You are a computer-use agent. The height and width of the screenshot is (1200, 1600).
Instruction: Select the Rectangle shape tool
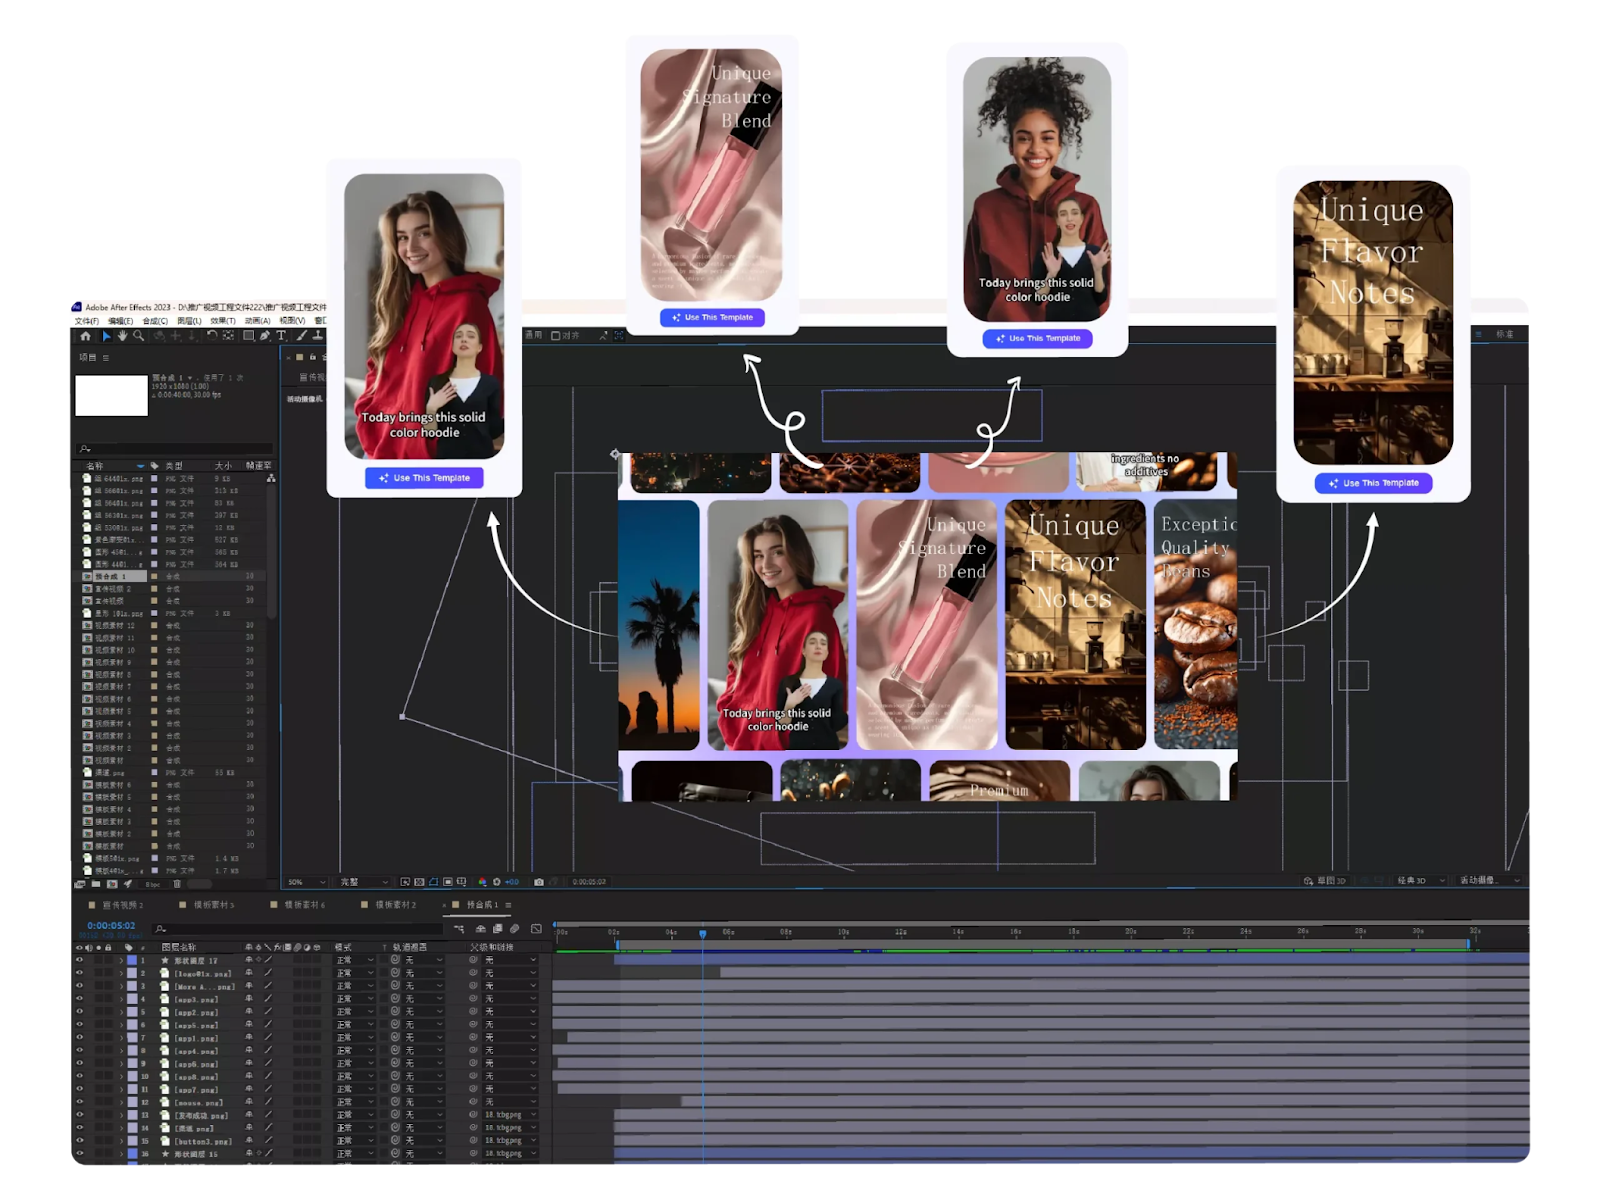(249, 336)
